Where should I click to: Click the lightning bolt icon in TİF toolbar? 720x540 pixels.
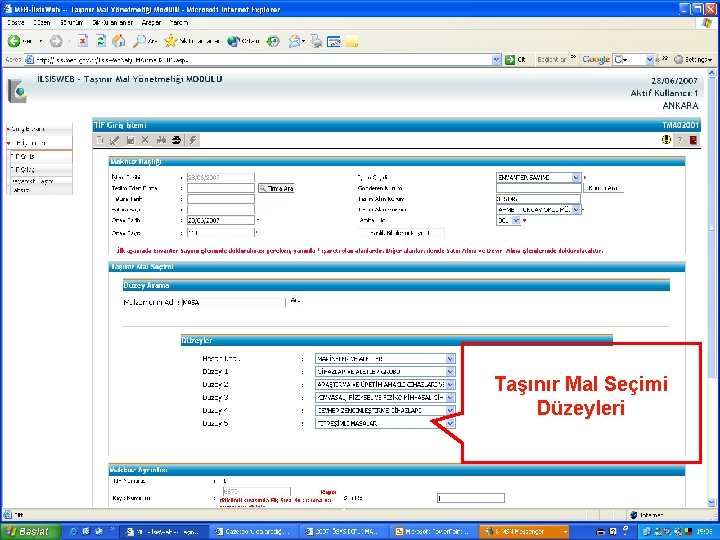(193, 140)
